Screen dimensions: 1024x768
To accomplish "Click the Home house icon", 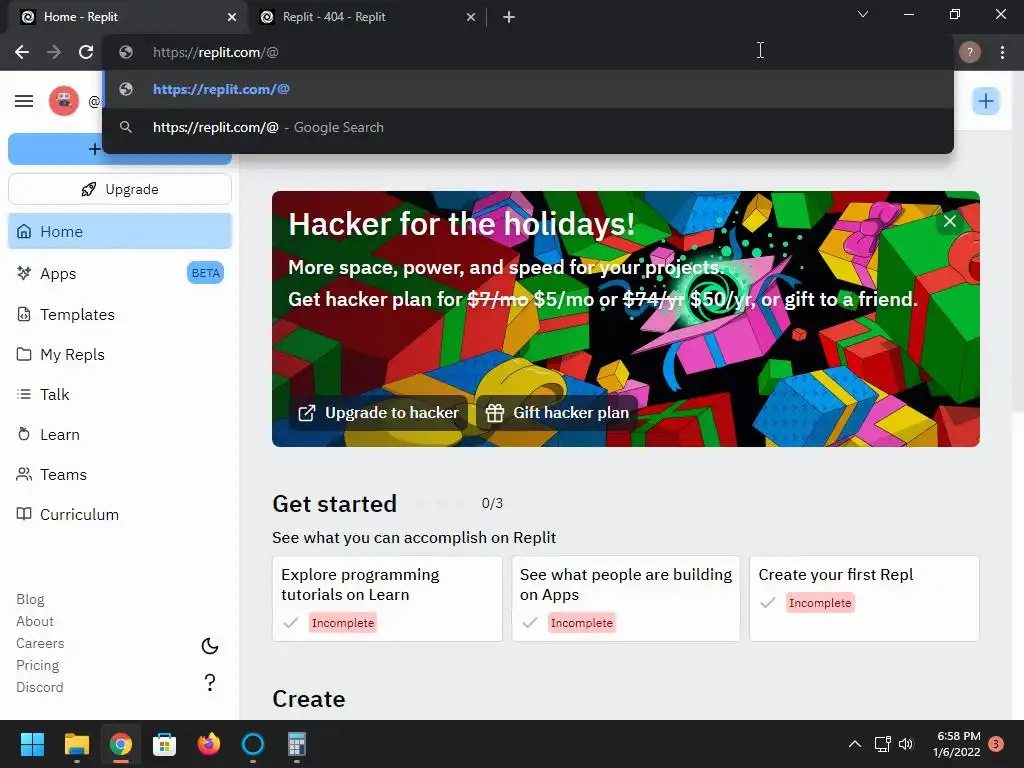I will tap(24, 231).
